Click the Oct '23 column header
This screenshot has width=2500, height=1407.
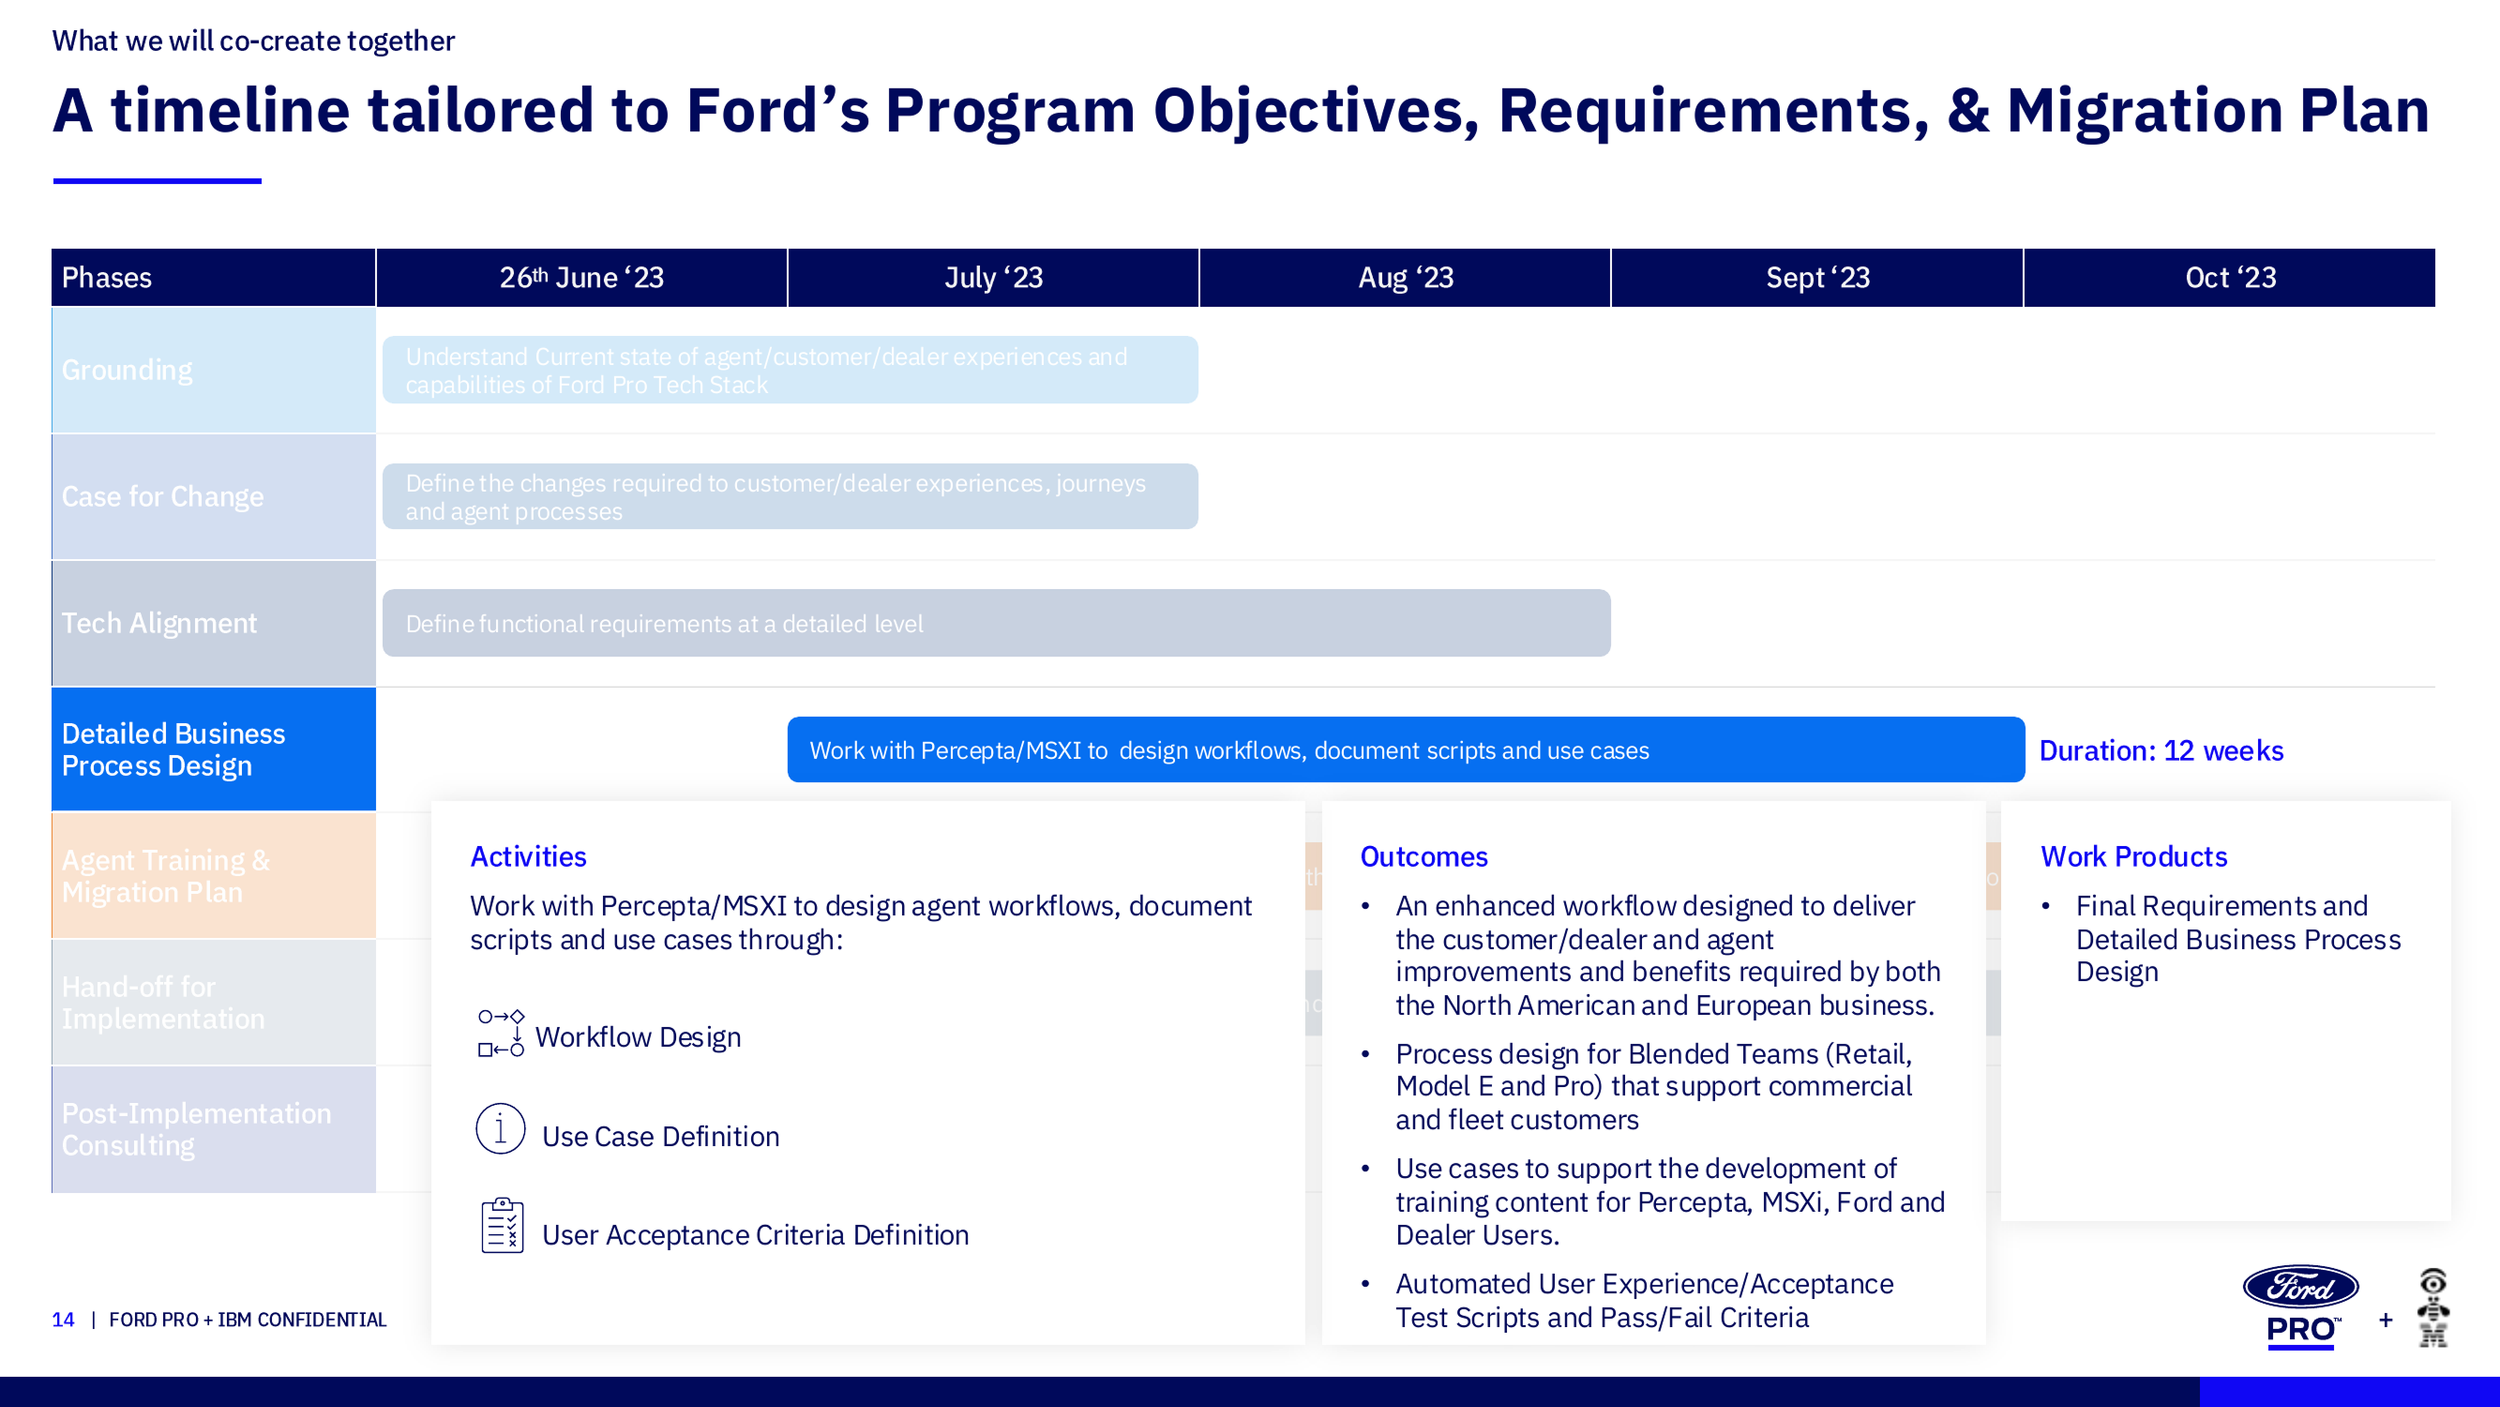(2230, 277)
